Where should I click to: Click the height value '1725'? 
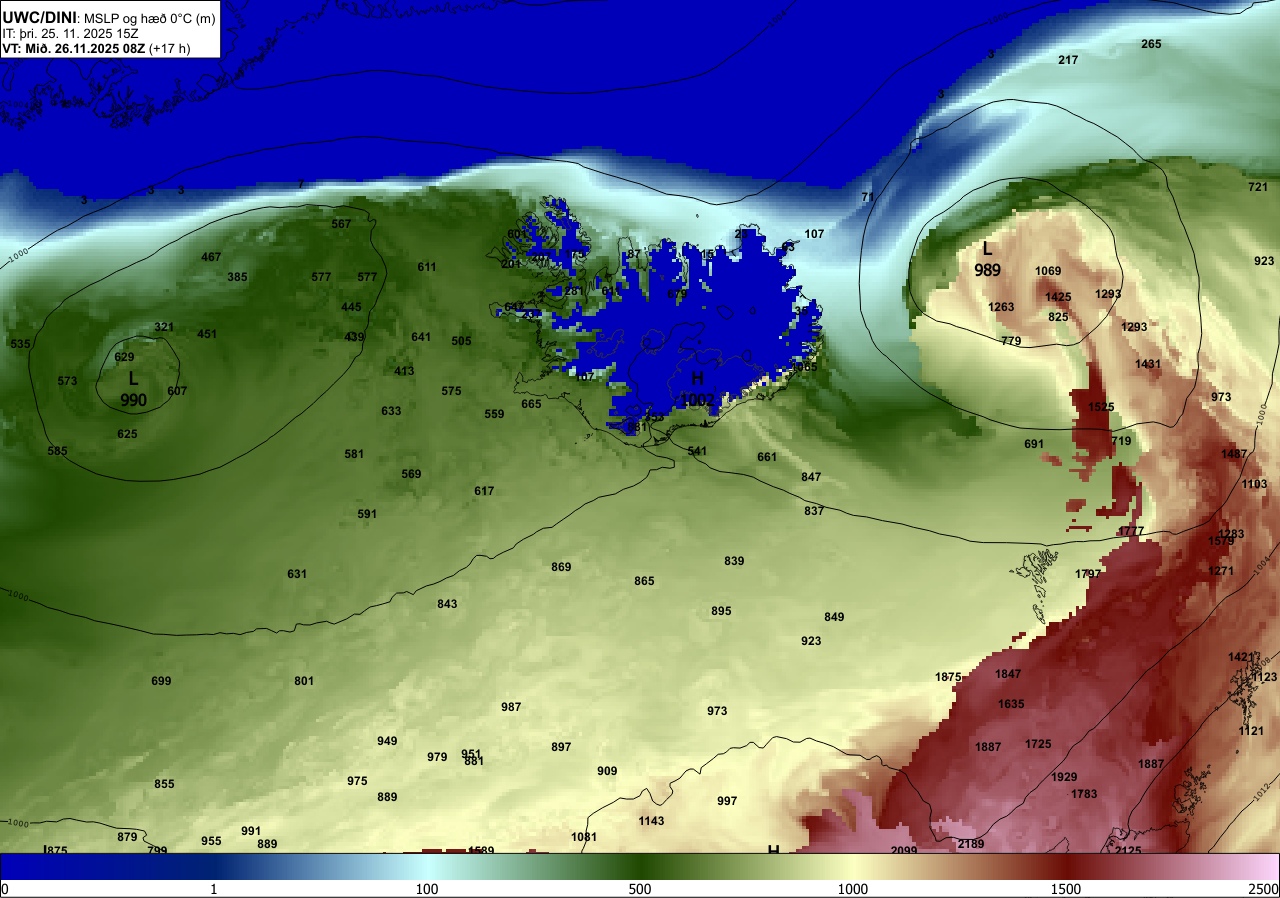pyautogui.click(x=1038, y=744)
